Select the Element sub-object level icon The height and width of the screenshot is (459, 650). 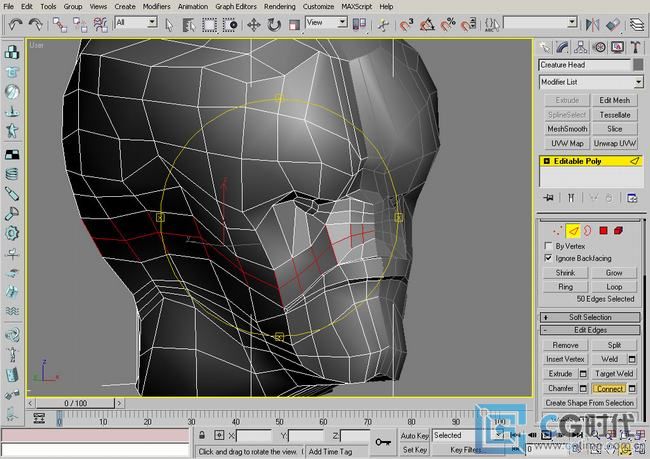(618, 231)
